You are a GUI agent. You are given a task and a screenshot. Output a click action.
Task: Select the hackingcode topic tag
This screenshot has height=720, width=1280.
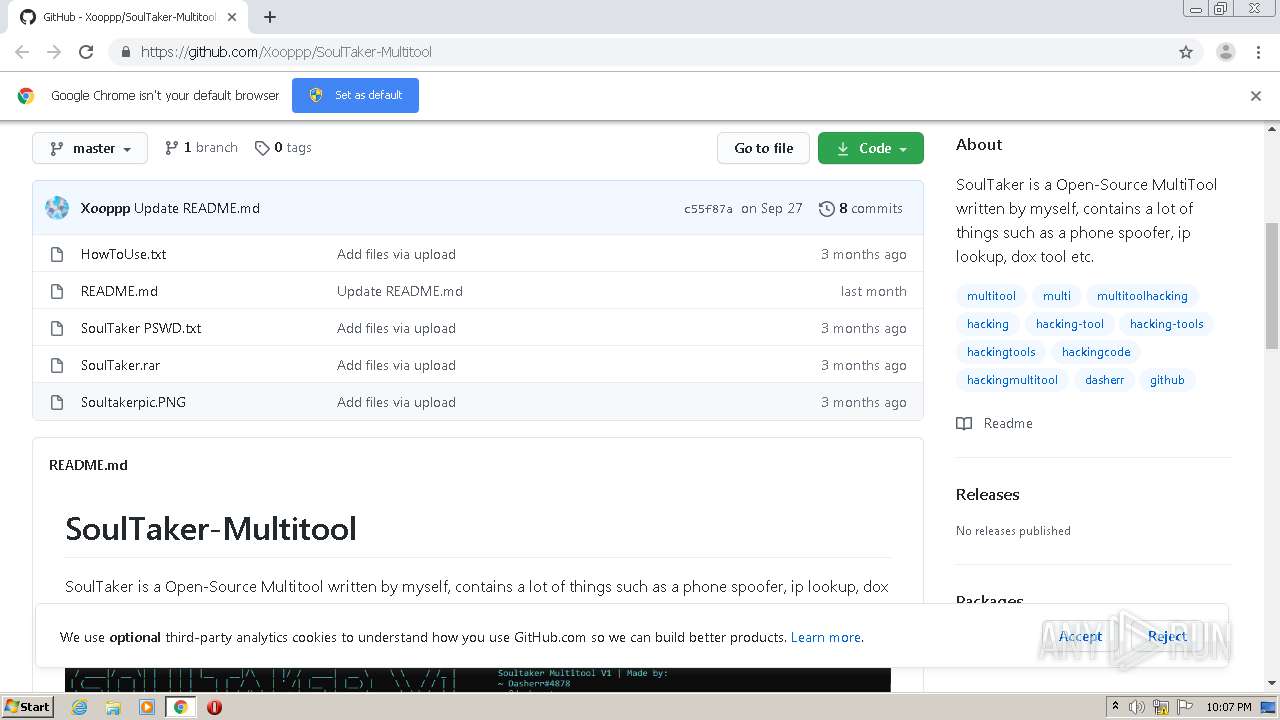click(x=1096, y=352)
